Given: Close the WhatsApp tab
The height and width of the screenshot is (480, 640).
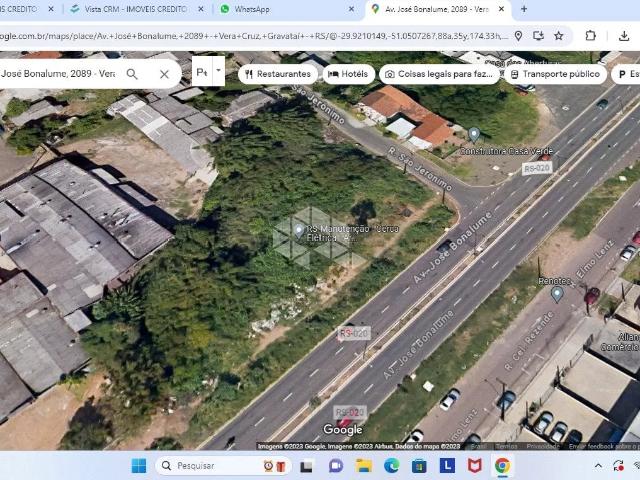Looking at the screenshot, I should point(351,9).
